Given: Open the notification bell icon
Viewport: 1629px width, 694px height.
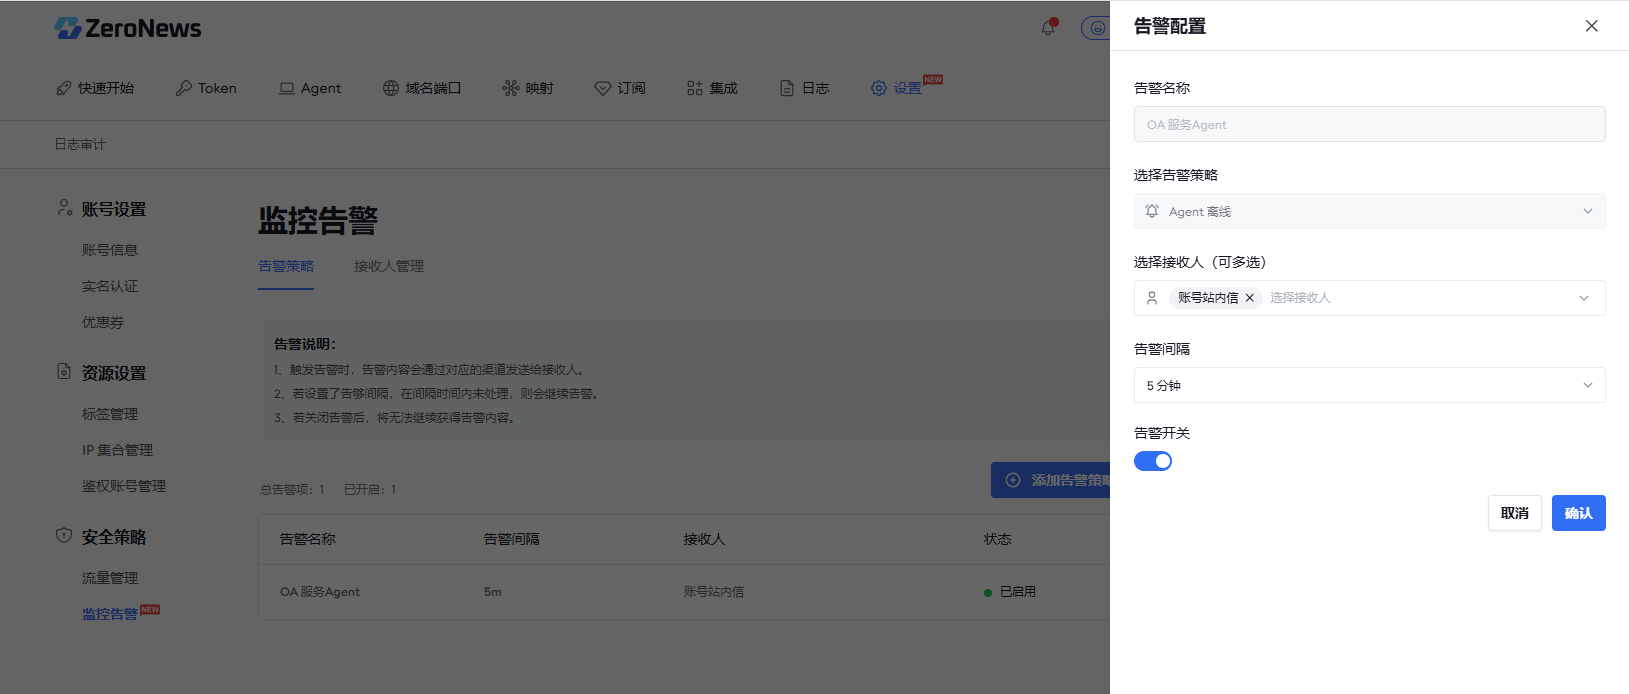Looking at the screenshot, I should (1048, 28).
